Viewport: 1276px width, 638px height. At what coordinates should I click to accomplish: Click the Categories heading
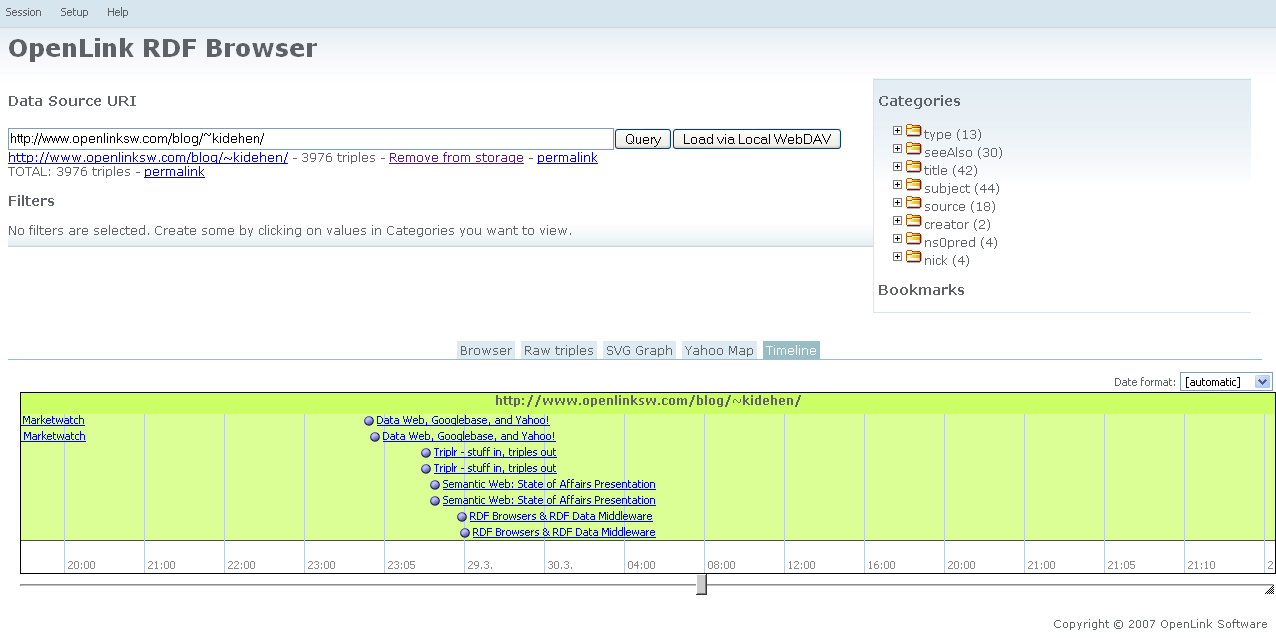(x=919, y=101)
